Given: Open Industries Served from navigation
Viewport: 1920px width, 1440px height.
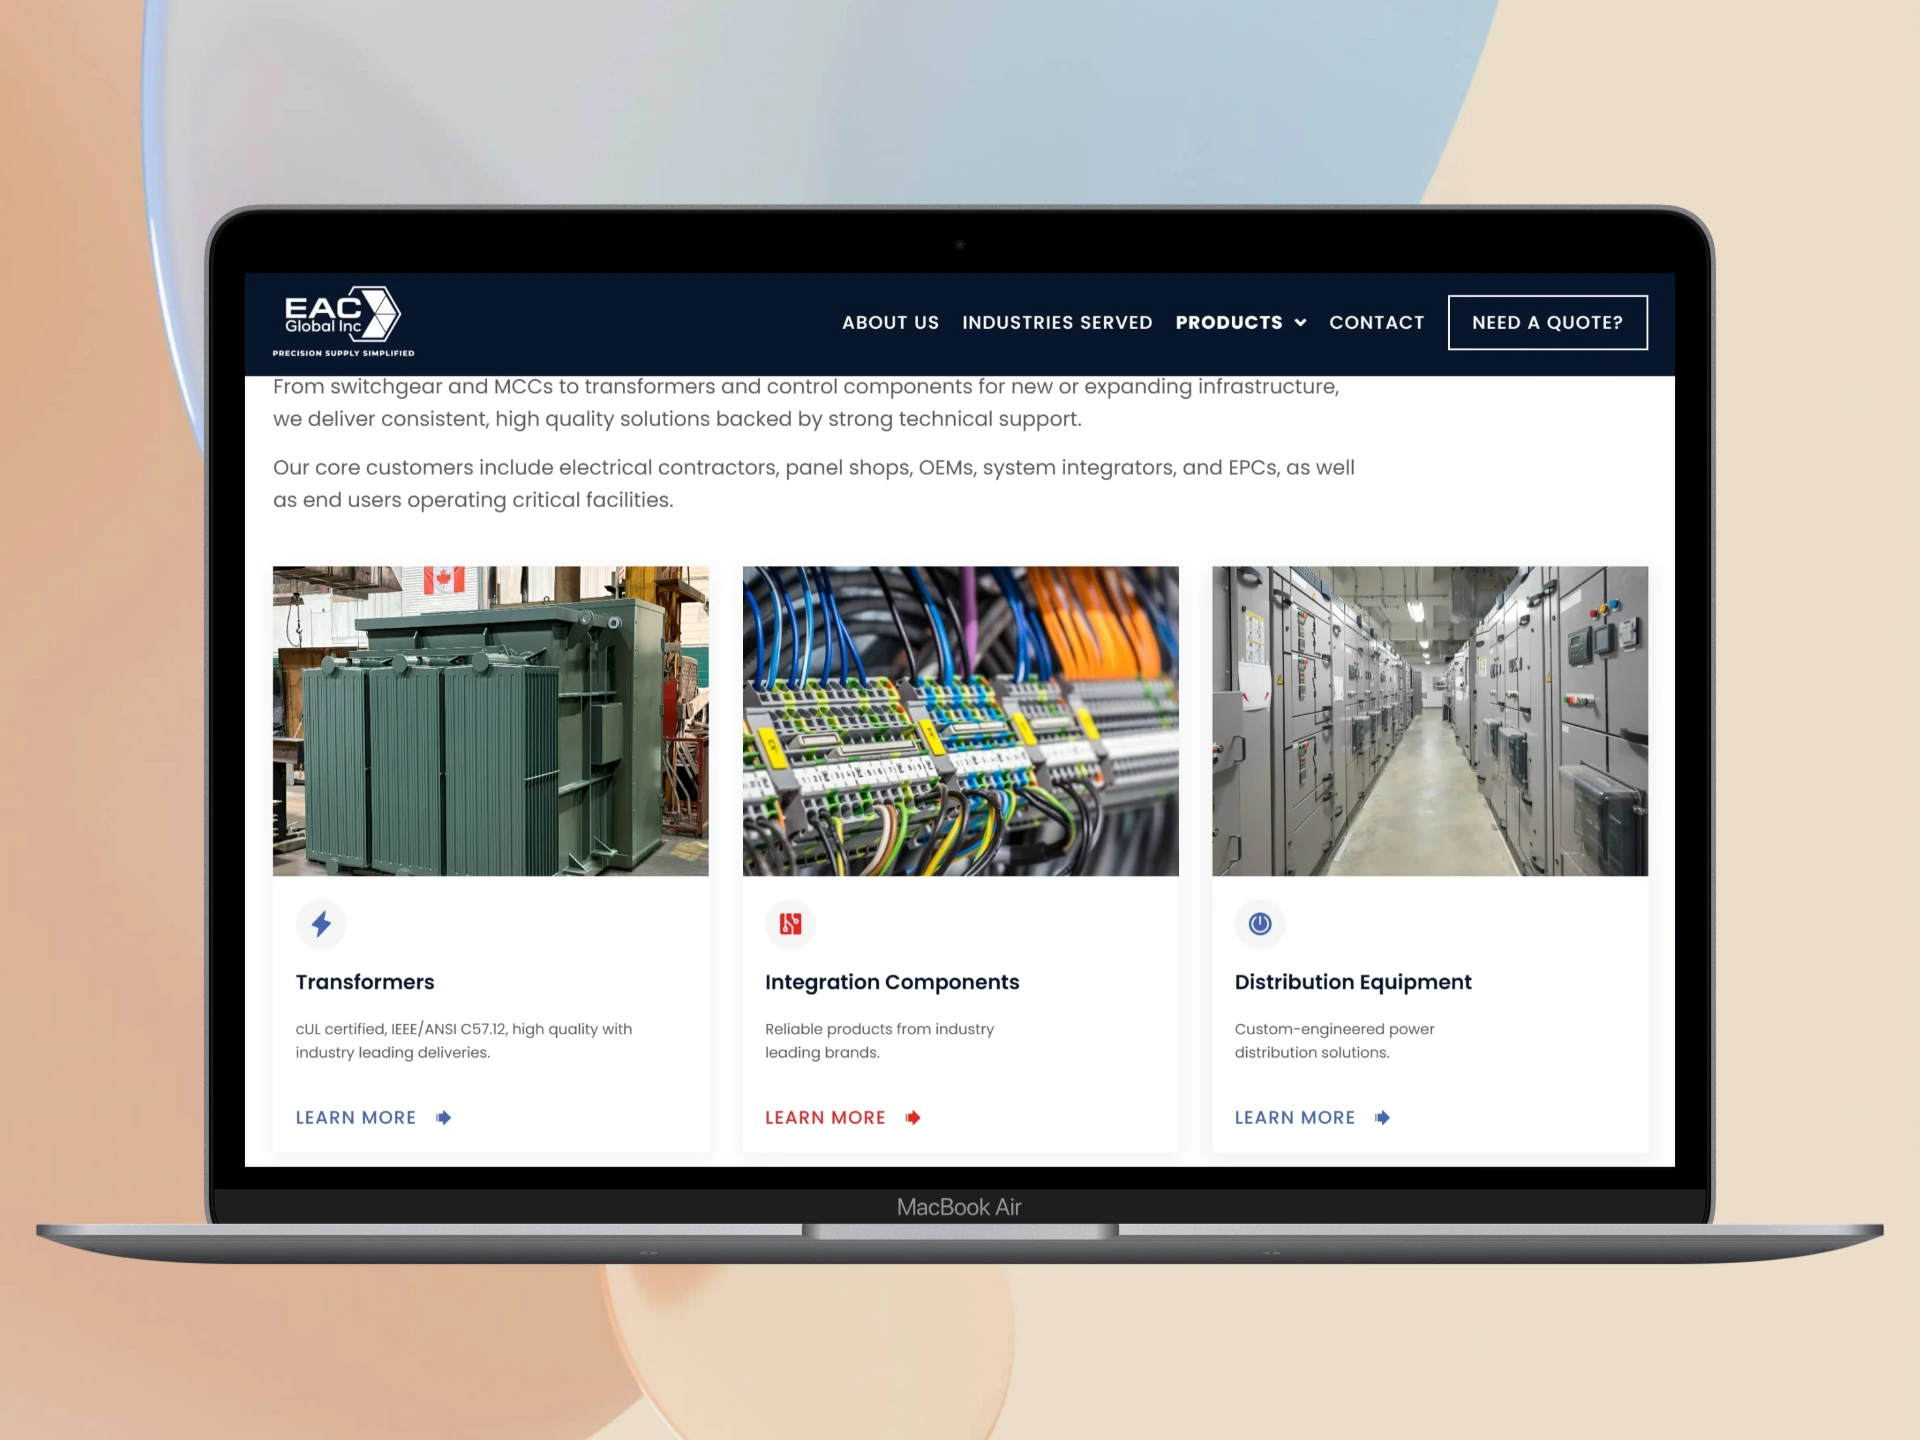Looking at the screenshot, I should click(x=1057, y=323).
